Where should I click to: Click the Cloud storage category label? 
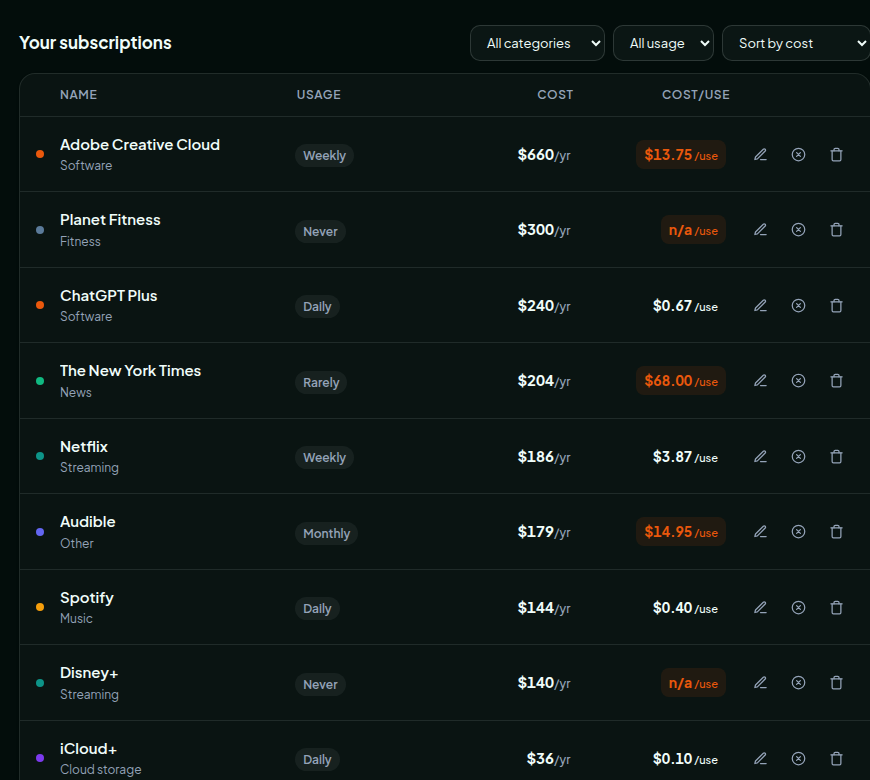[100, 769]
